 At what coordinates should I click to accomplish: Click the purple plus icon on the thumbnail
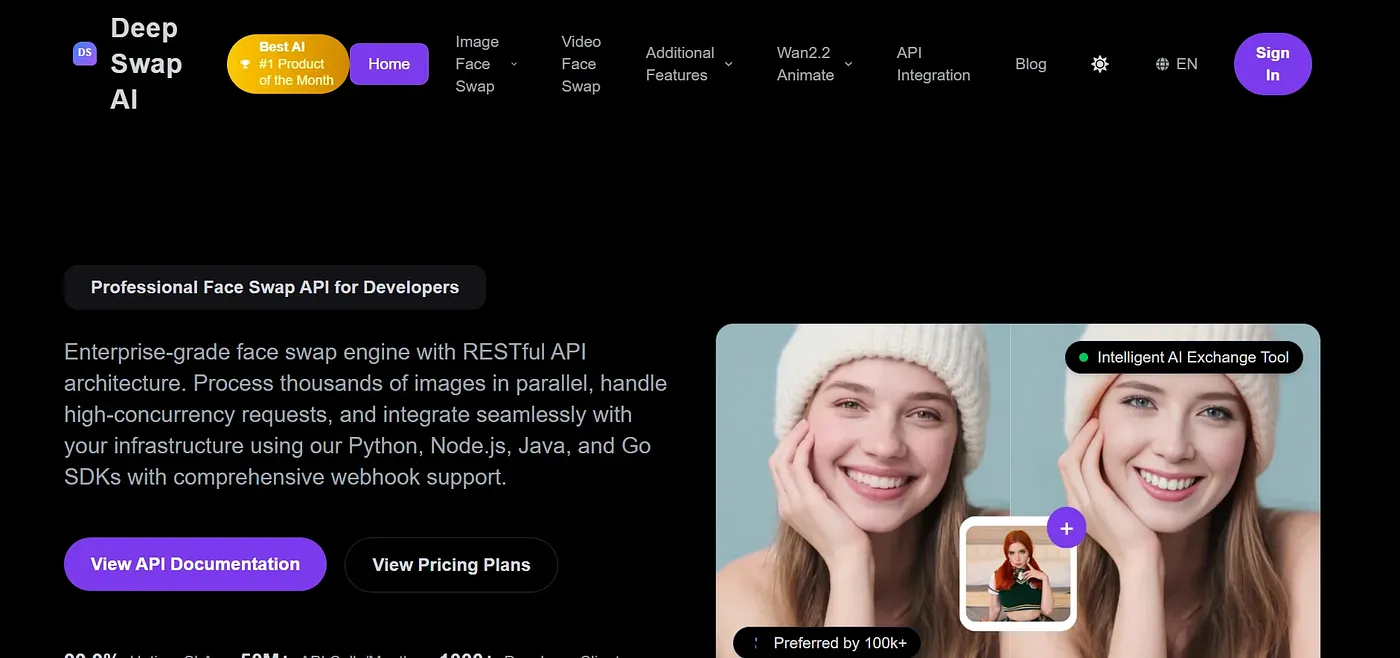[1066, 528]
